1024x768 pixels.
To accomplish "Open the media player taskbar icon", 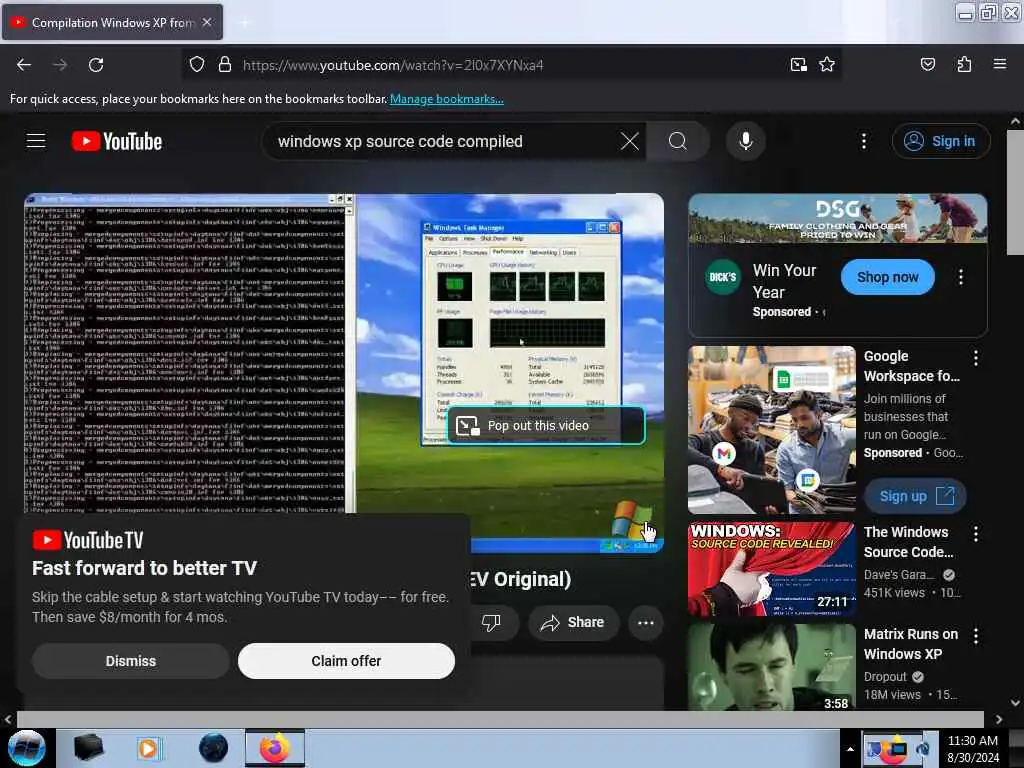I will tap(148, 748).
